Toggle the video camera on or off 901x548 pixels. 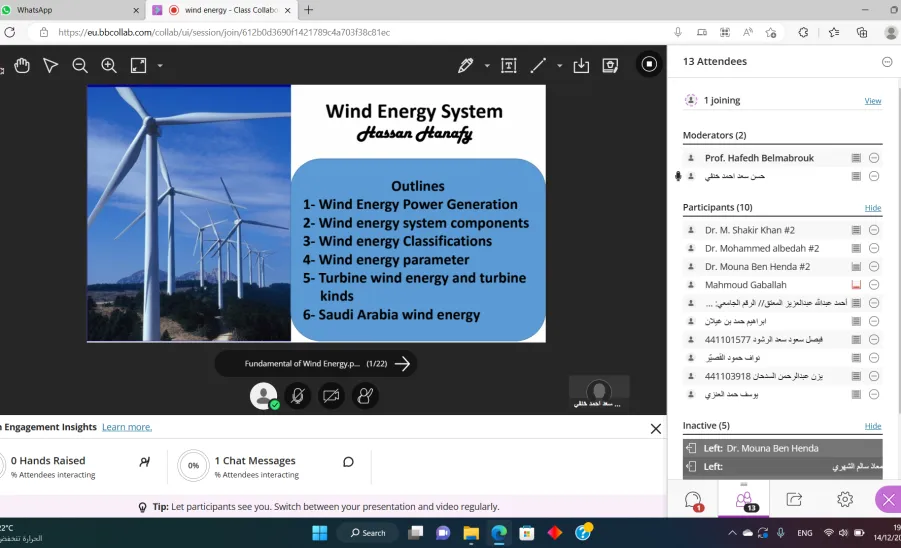(331, 396)
